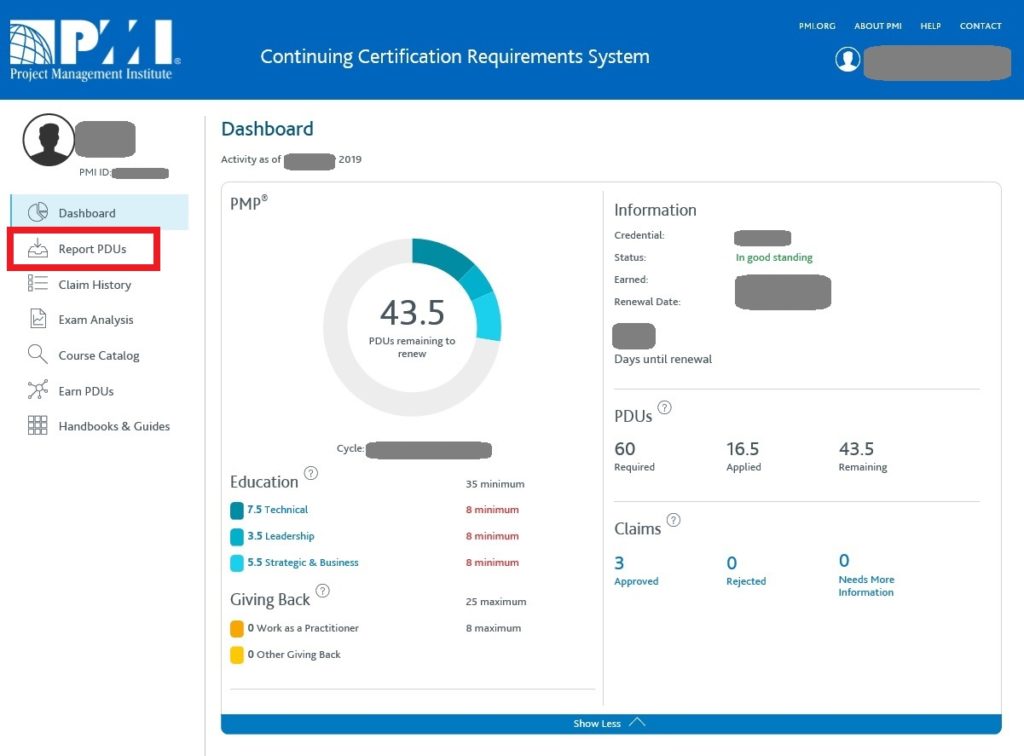The width and height of the screenshot is (1024, 756).
Task: View claims that Needs More Information
Action: (866, 575)
